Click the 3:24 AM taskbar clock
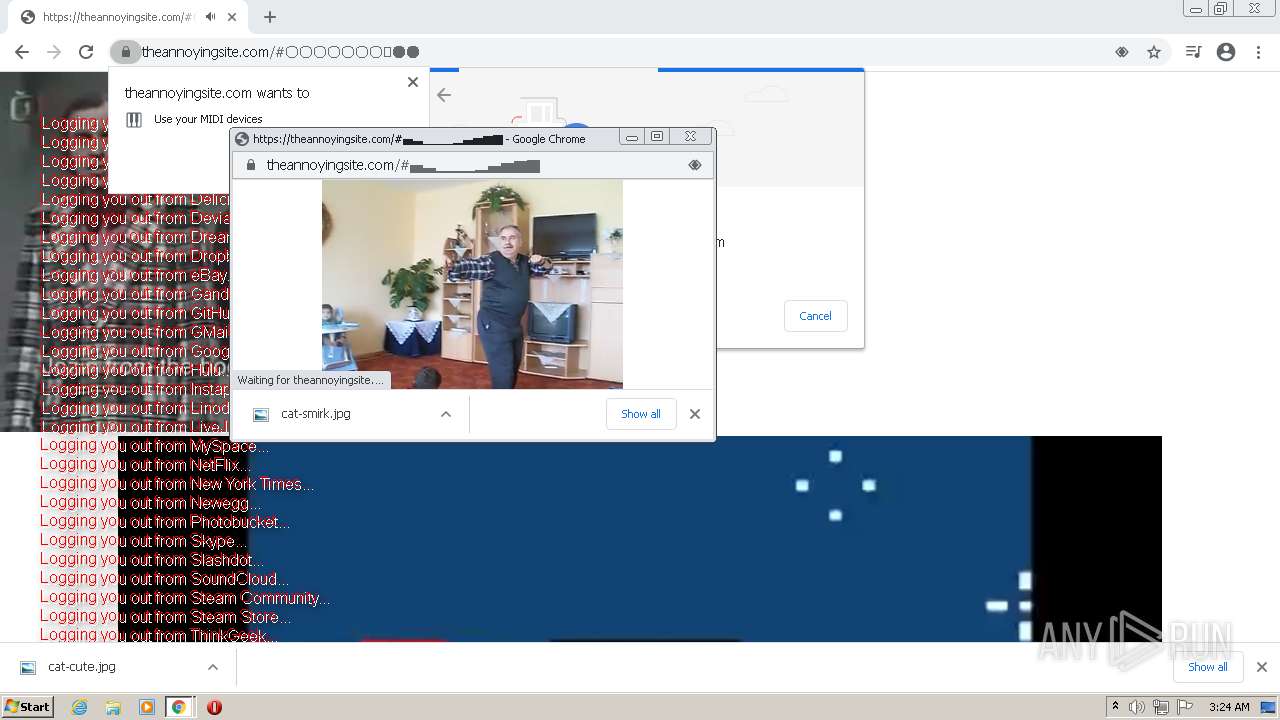The width and height of the screenshot is (1280, 720). pyautogui.click(x=1229, y=707)
